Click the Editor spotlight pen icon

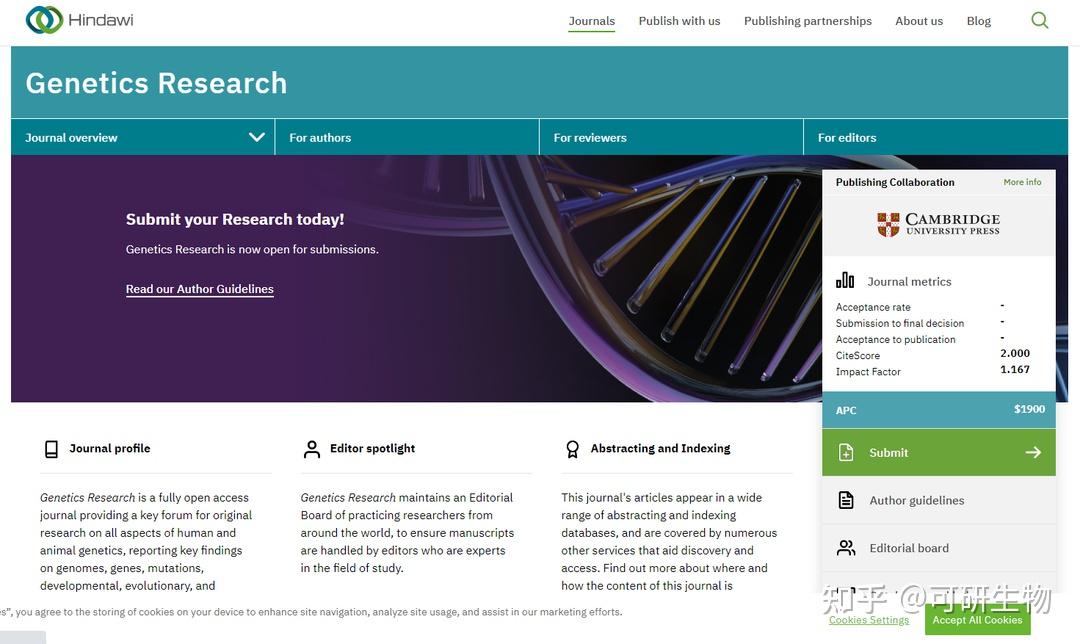[x=312, y=448]
